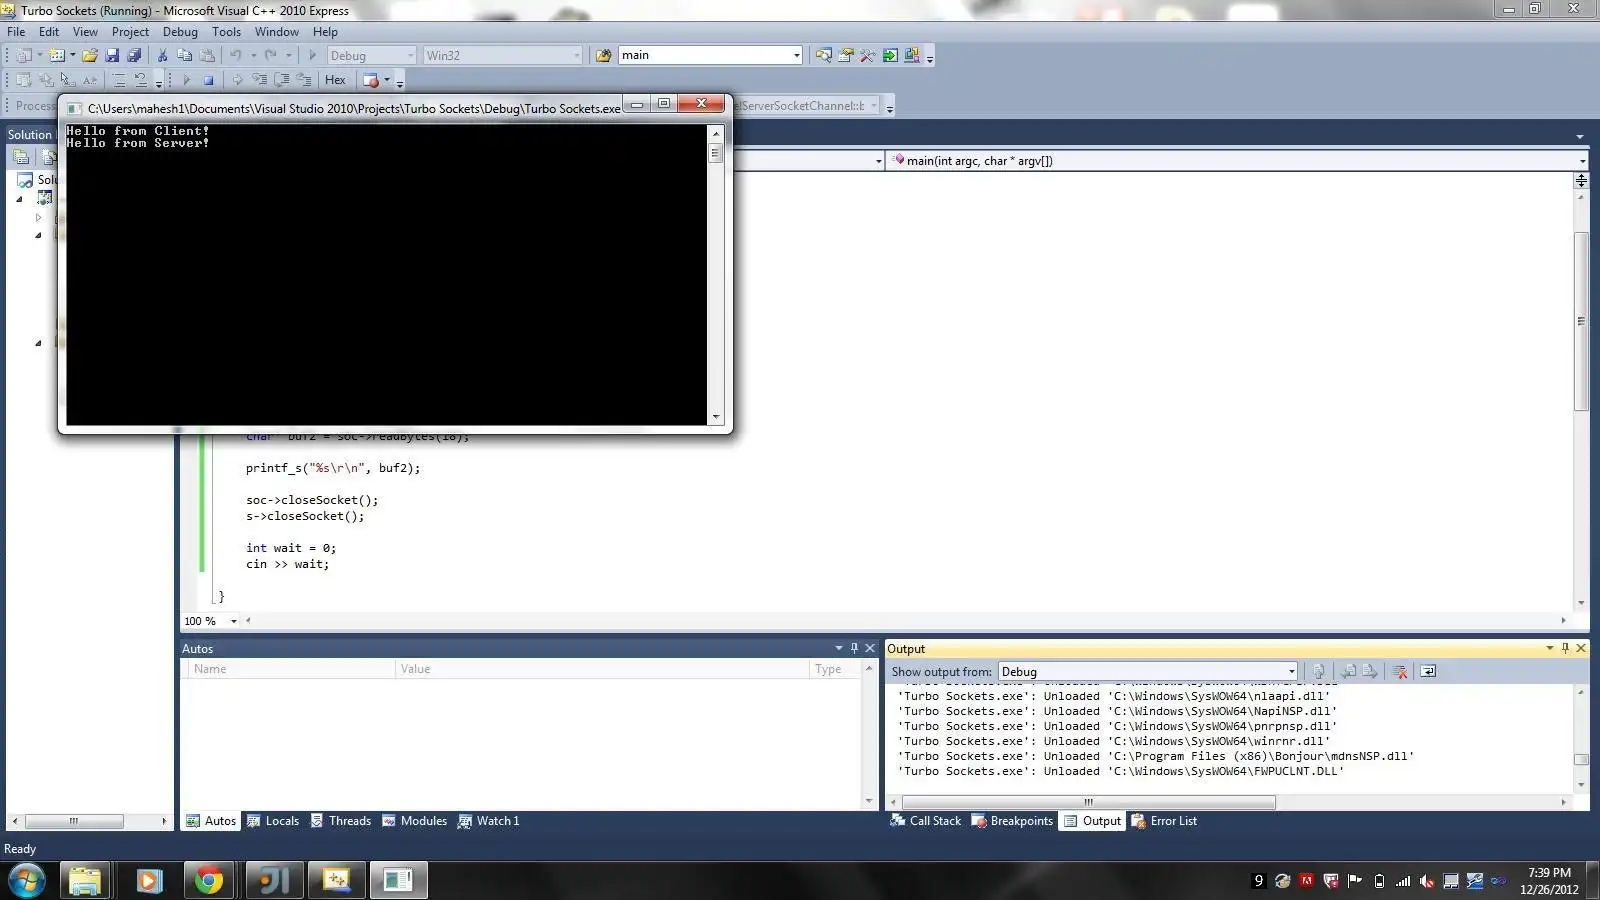1600x900 pixels.
Task: Click the Stop Debugging square icon
Action: pyautogui.click(x=208, y=80)
